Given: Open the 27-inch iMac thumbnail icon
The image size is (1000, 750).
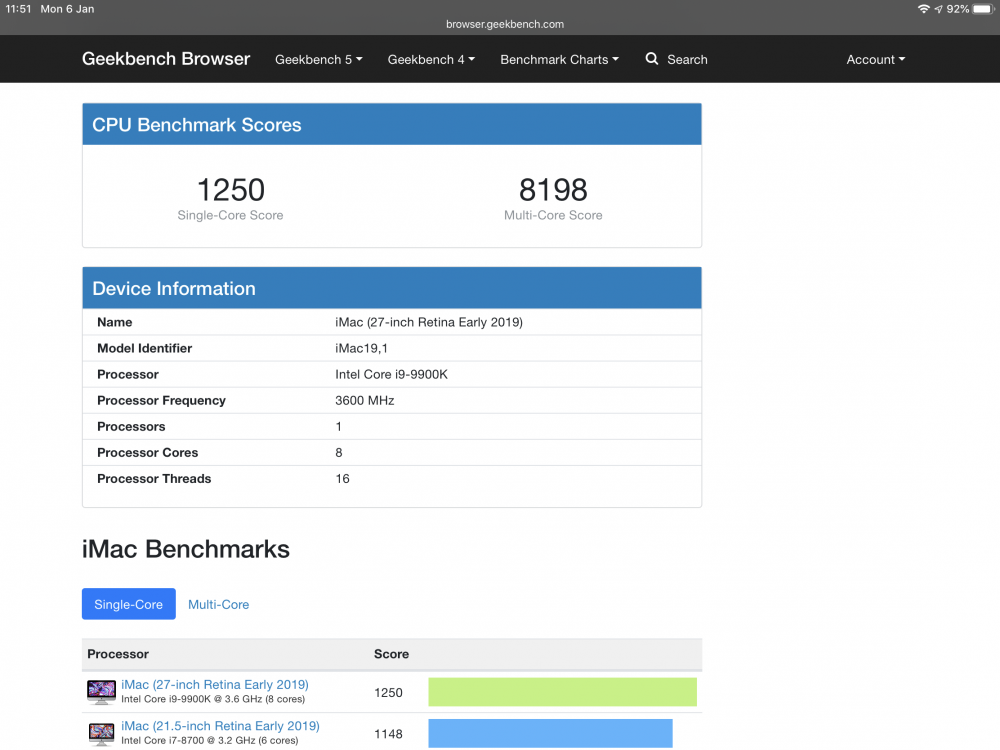Looking at the screenshot, I should pos(101,692).
